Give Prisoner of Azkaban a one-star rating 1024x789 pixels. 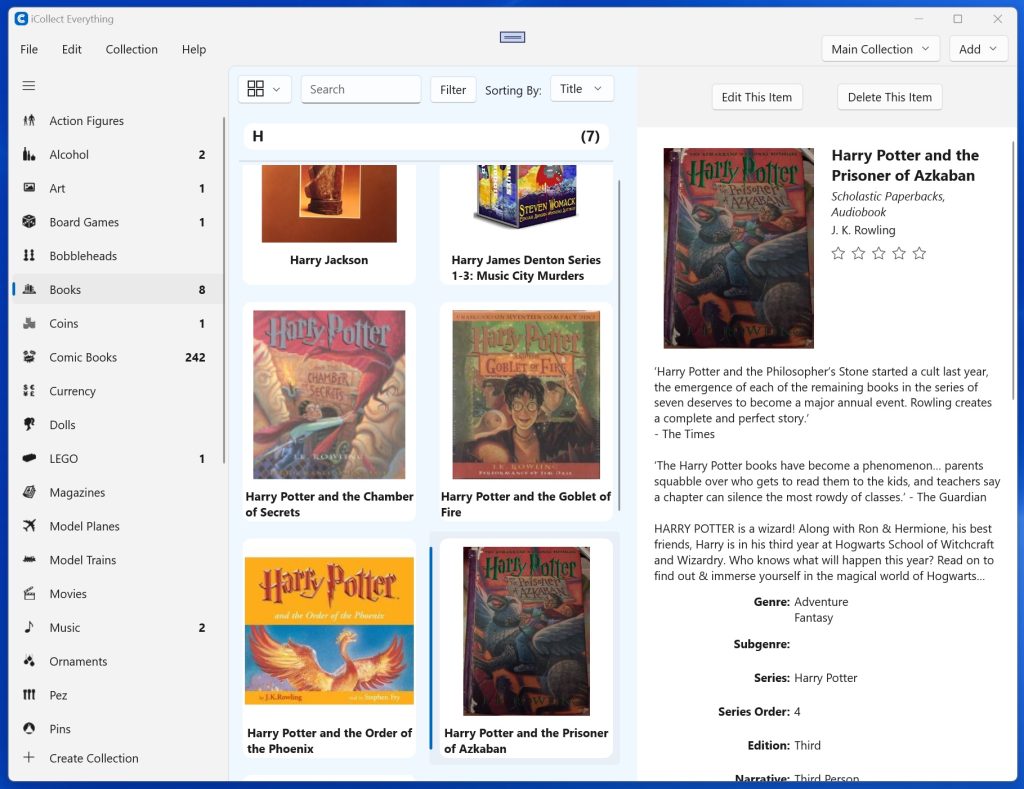(x=838, y=253)
